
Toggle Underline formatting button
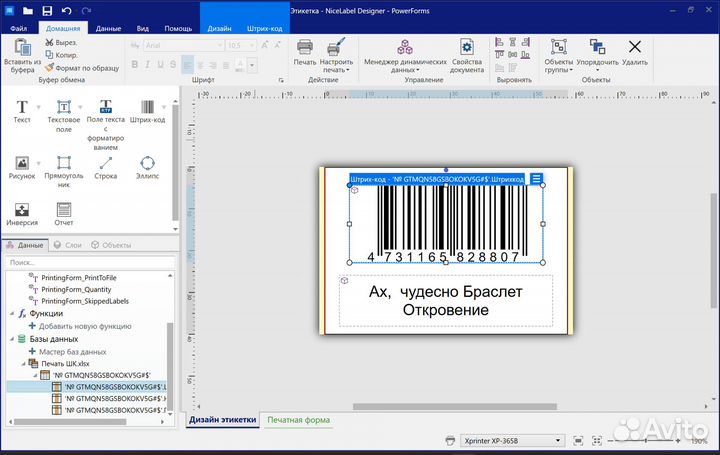160,65
